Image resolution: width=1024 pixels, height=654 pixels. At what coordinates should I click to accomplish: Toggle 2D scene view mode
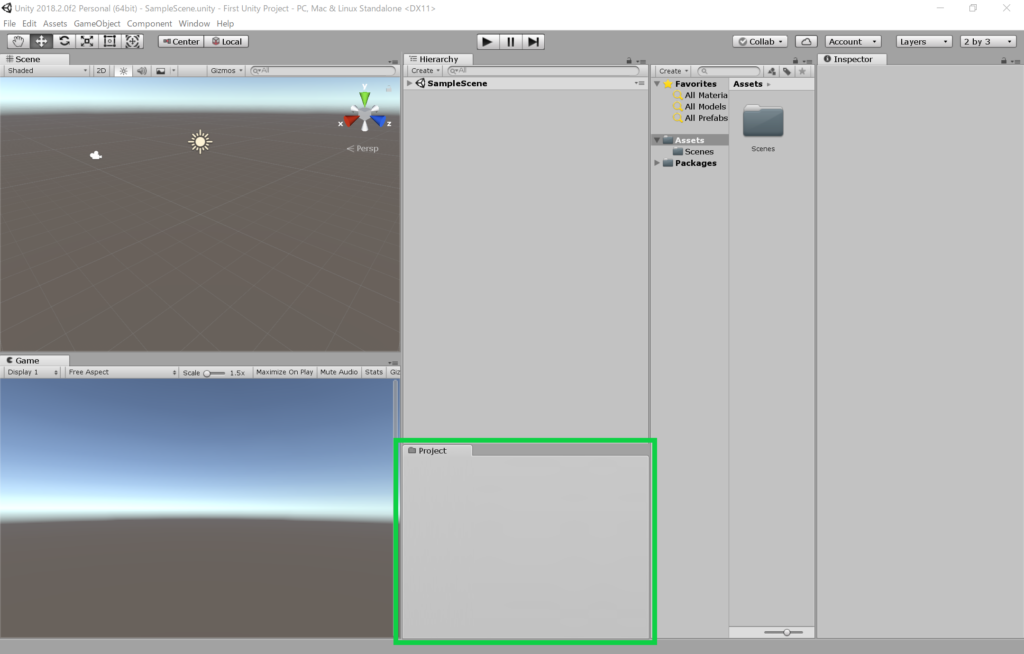pos(101,71)
